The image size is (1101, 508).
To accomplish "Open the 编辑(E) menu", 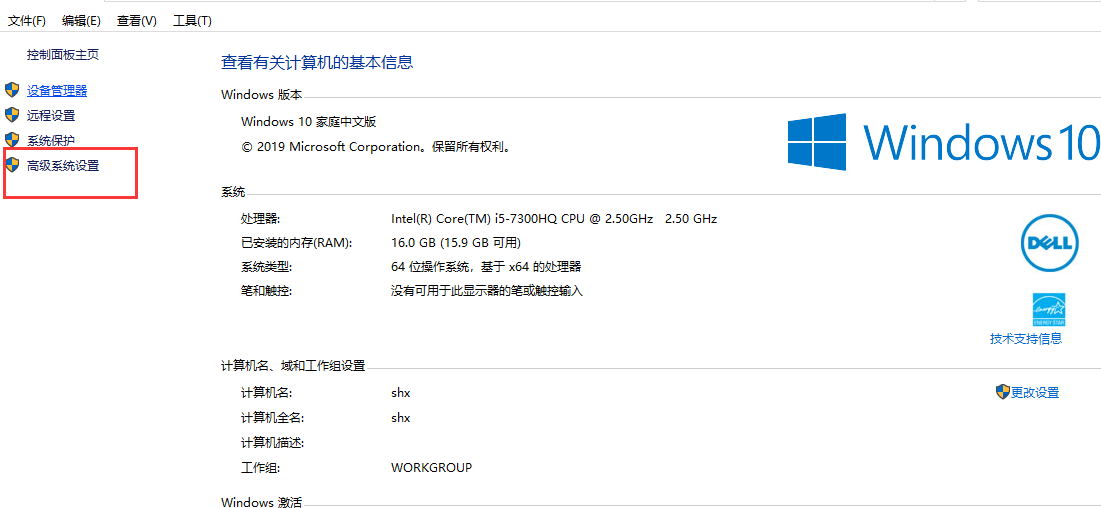I will coord(81,21).
